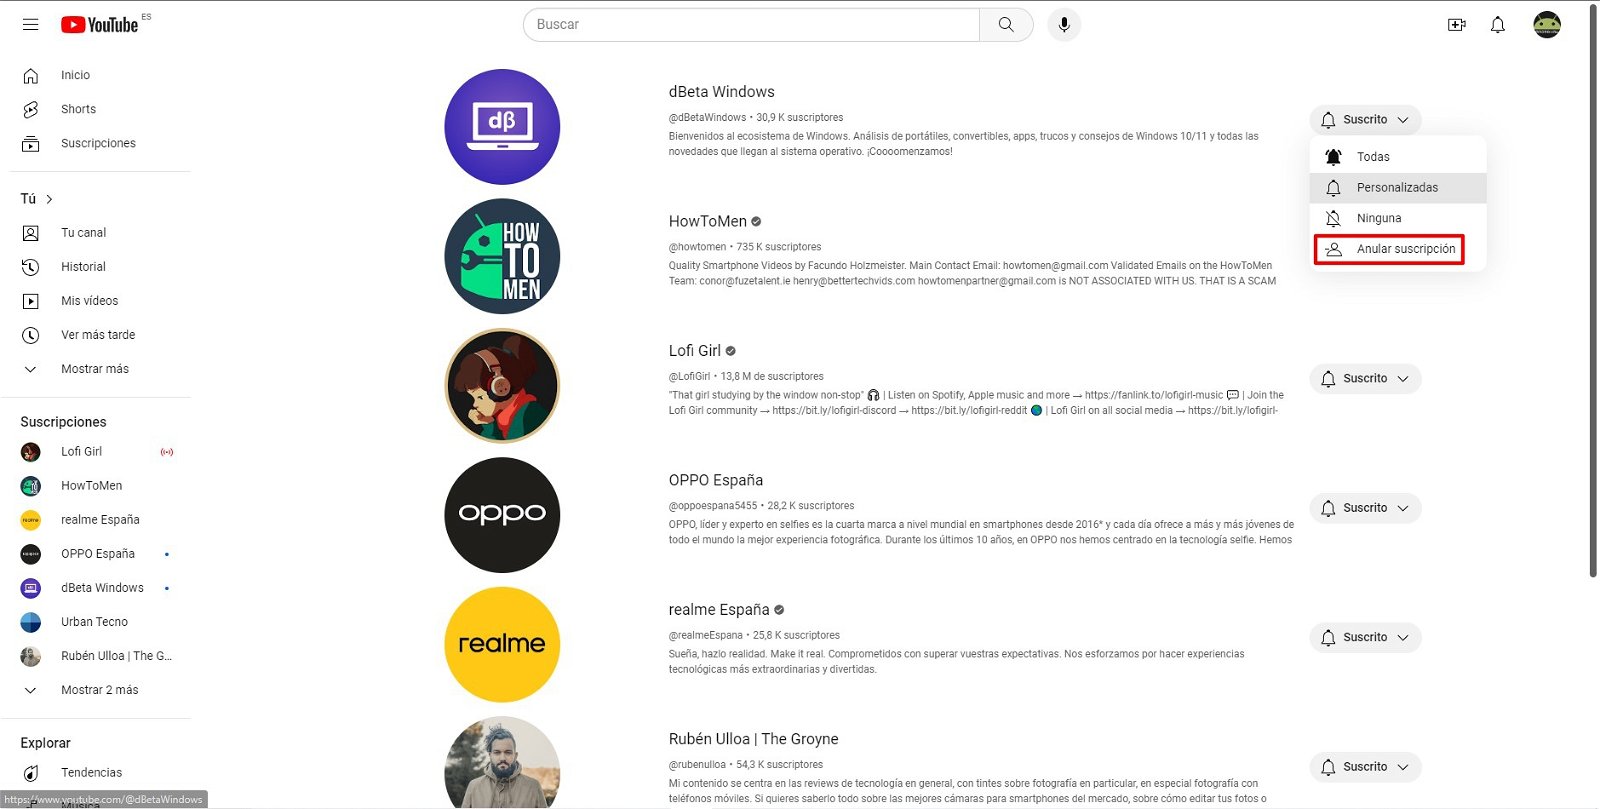Open the Rubén Ulloa Suscrito dropdown
The height and width of the screenshot is (809, 1600).
(1365, 767)
